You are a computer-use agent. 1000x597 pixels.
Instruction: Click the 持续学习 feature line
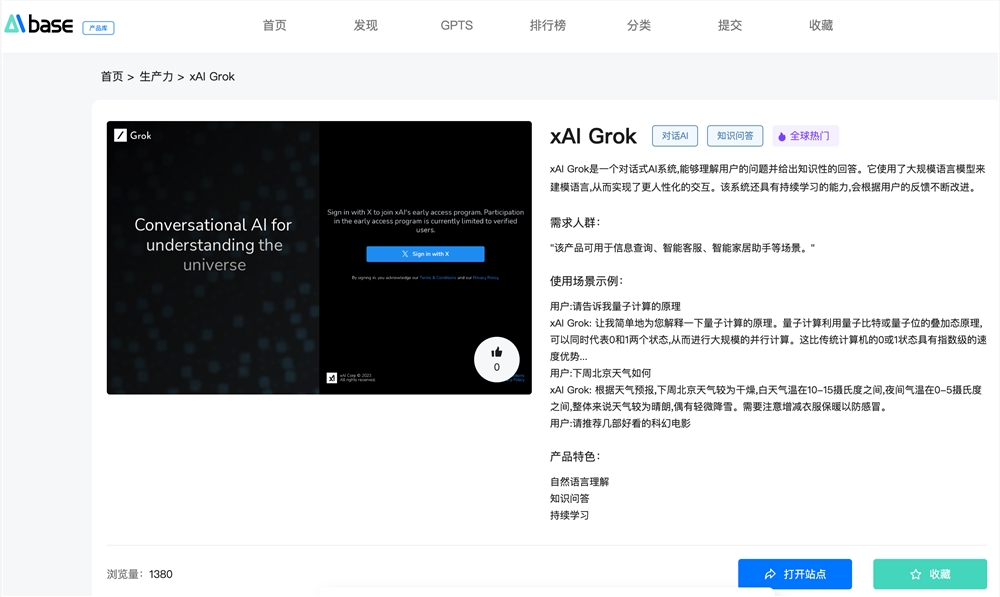(570, 515)
